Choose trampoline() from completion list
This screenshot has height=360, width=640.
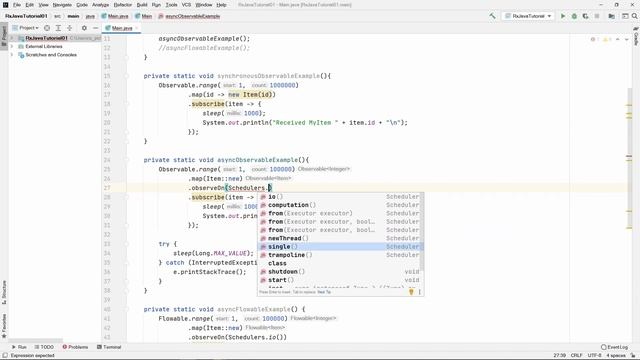click(340, 255)
